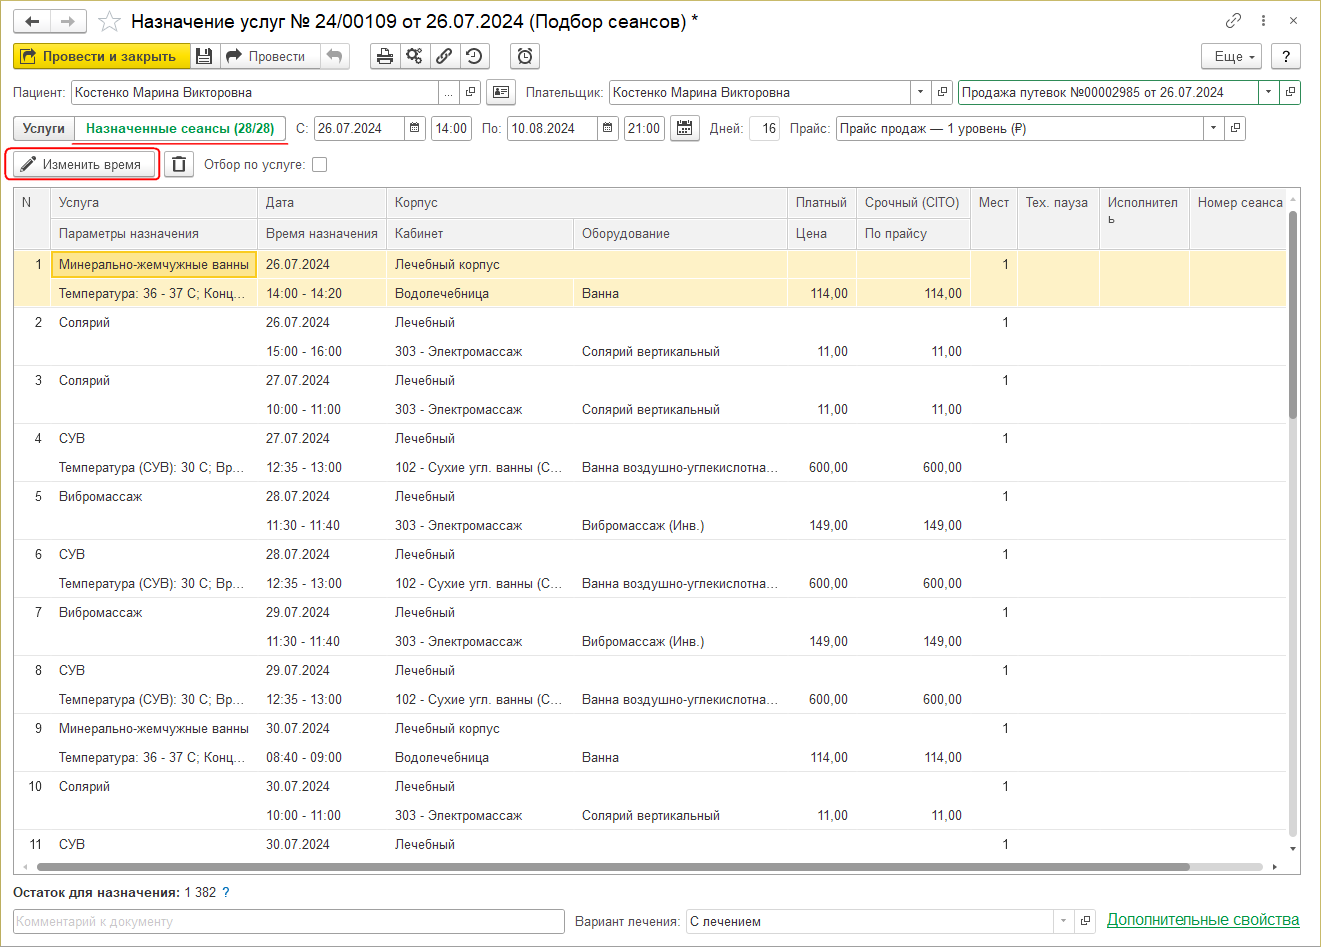1321x947 pixels.
Task: Click the undo posting arrow icon
Action: click(335, 56)
